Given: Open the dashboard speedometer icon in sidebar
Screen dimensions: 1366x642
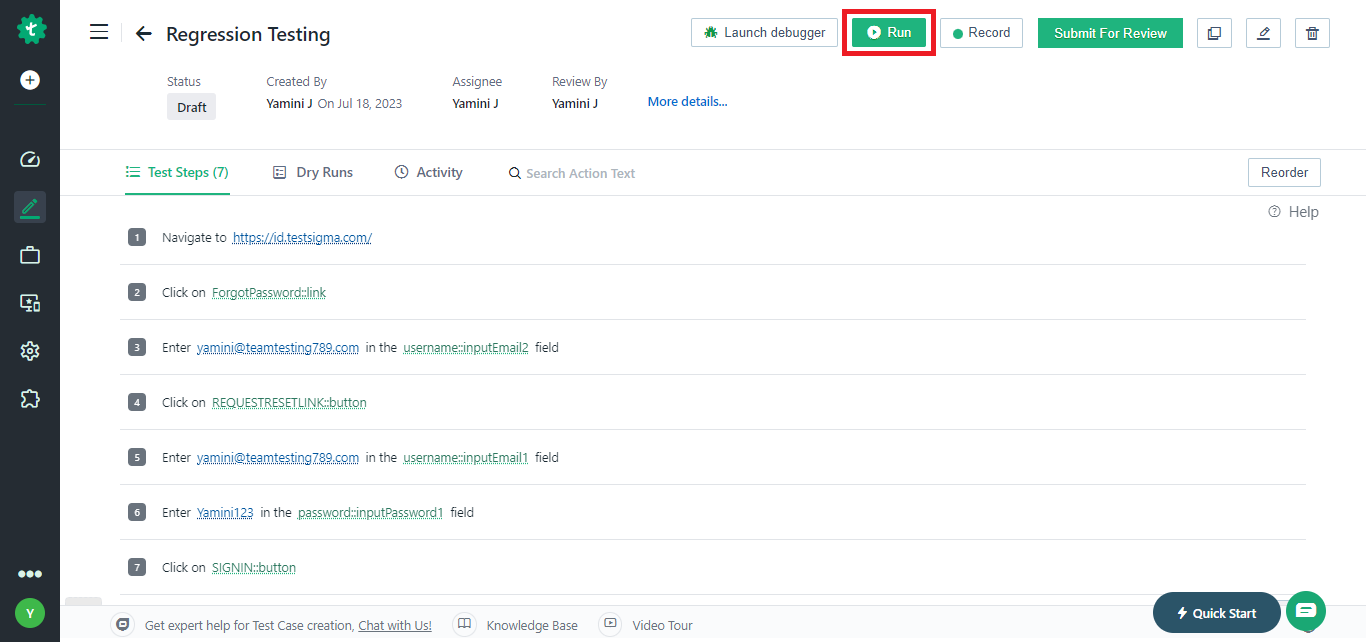Looking at the screenshot, I should (29, 158).
